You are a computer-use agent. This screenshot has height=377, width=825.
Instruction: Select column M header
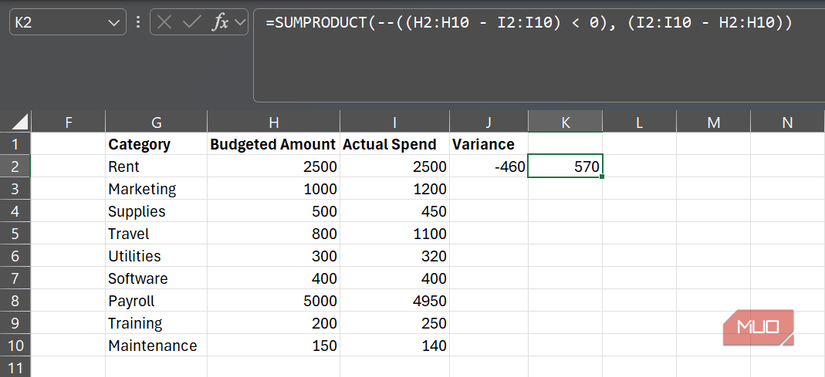tap(713, 122)
